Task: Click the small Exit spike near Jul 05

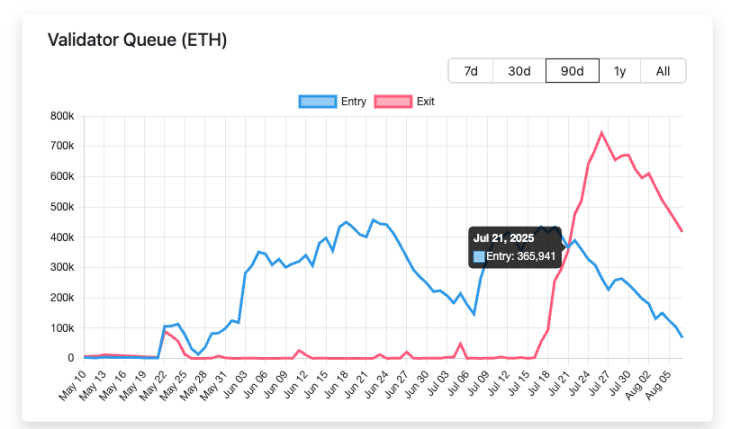Action: 460,344
